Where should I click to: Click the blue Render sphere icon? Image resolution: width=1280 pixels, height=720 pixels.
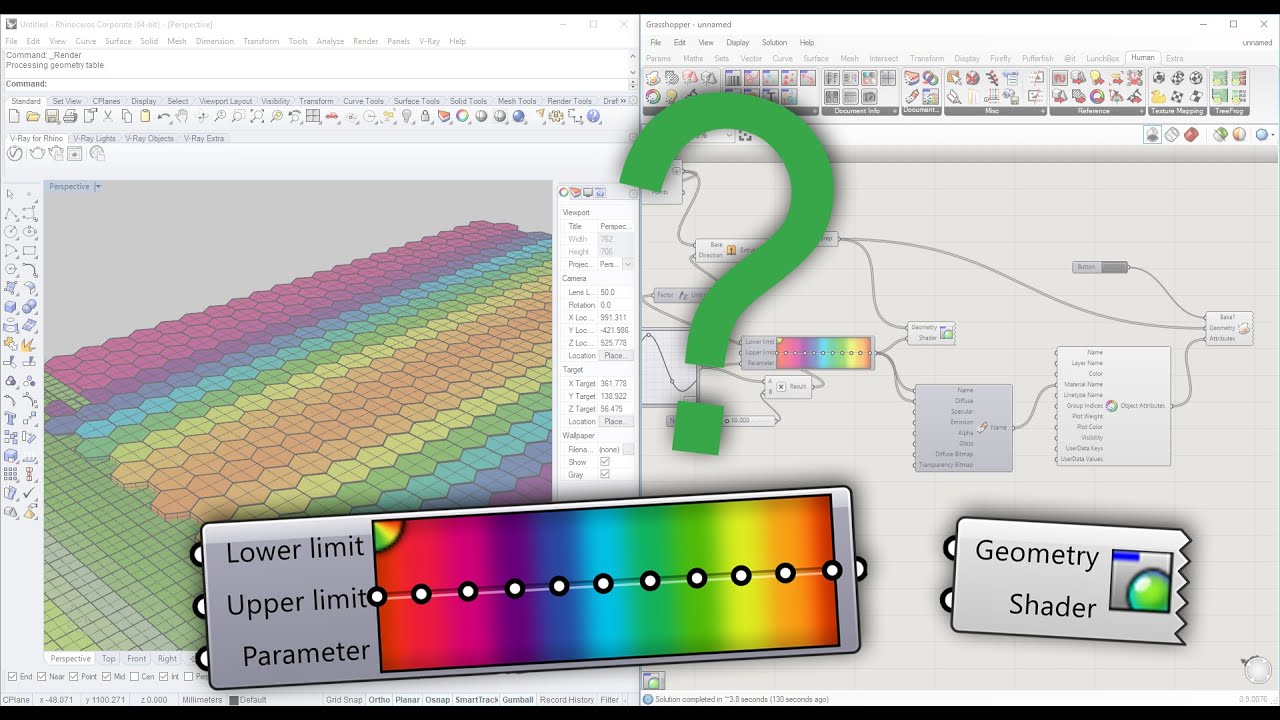pos(519,117)
